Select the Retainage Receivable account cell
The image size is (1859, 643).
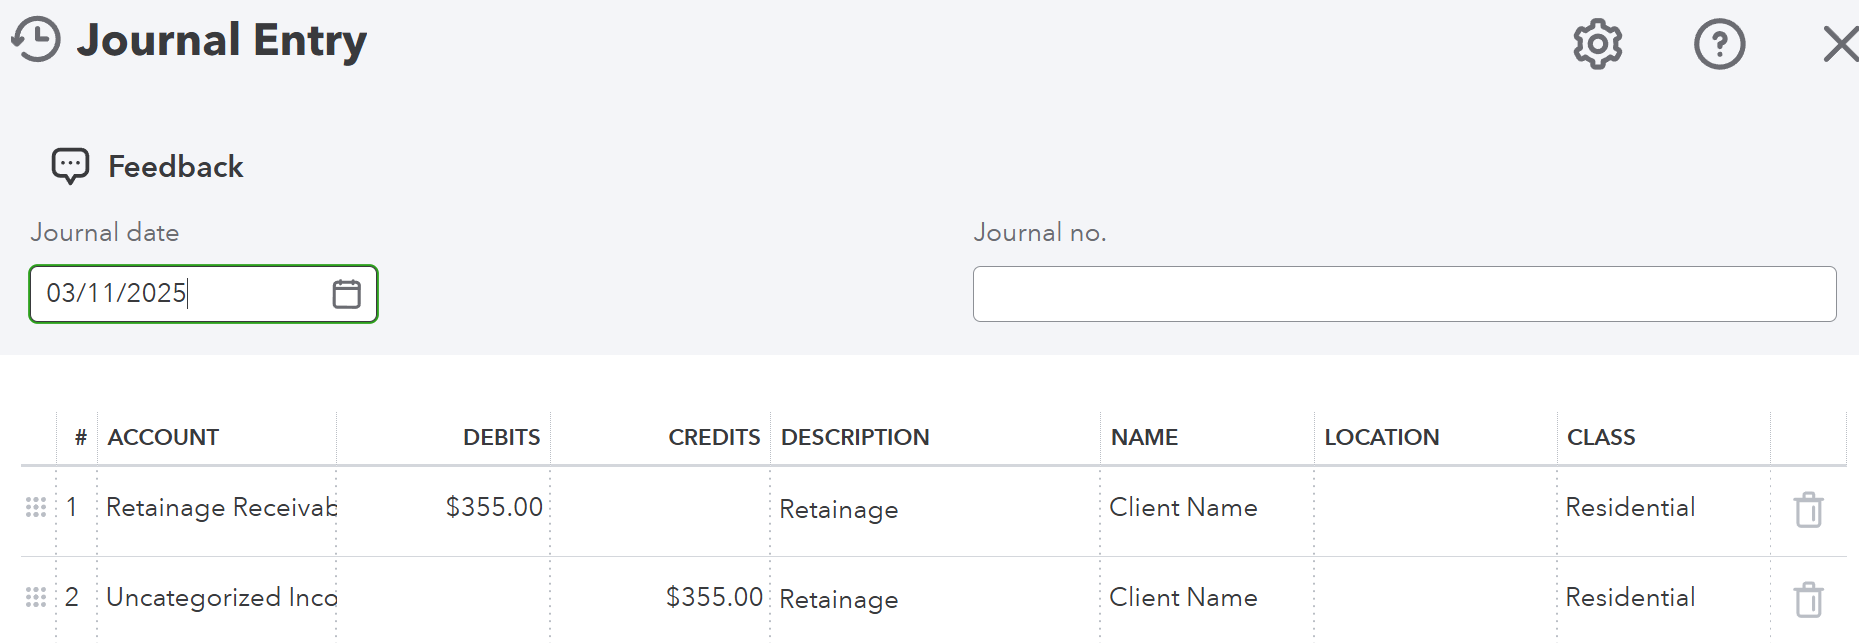tap(220, 508)
